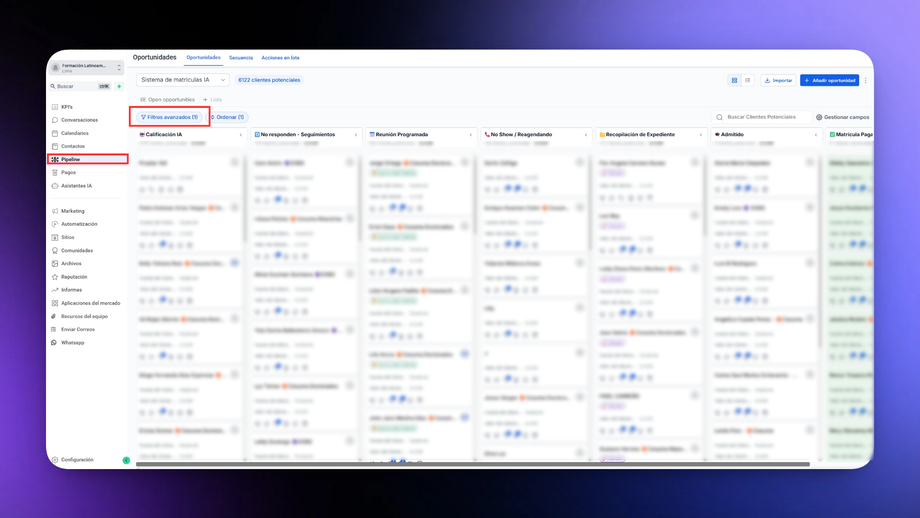Click Gestionar campos label
920x518 pixels.
(x=847, y=117)
